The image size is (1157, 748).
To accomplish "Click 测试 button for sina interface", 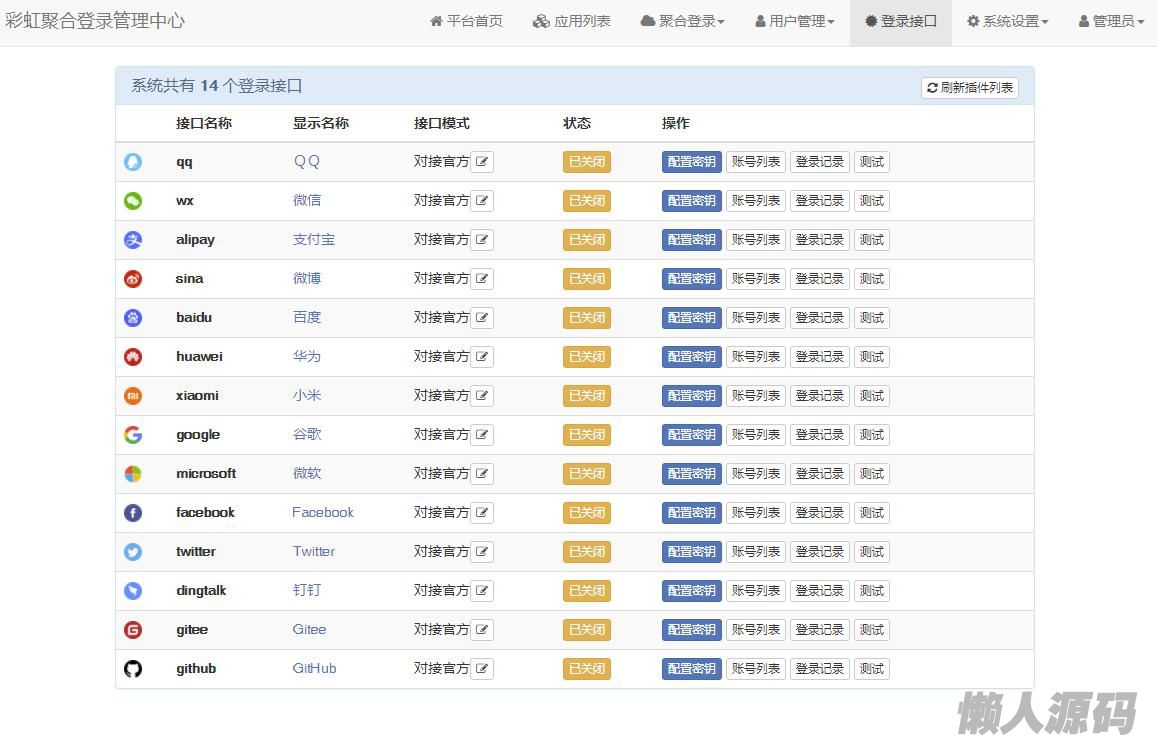I will pos(871,279).
